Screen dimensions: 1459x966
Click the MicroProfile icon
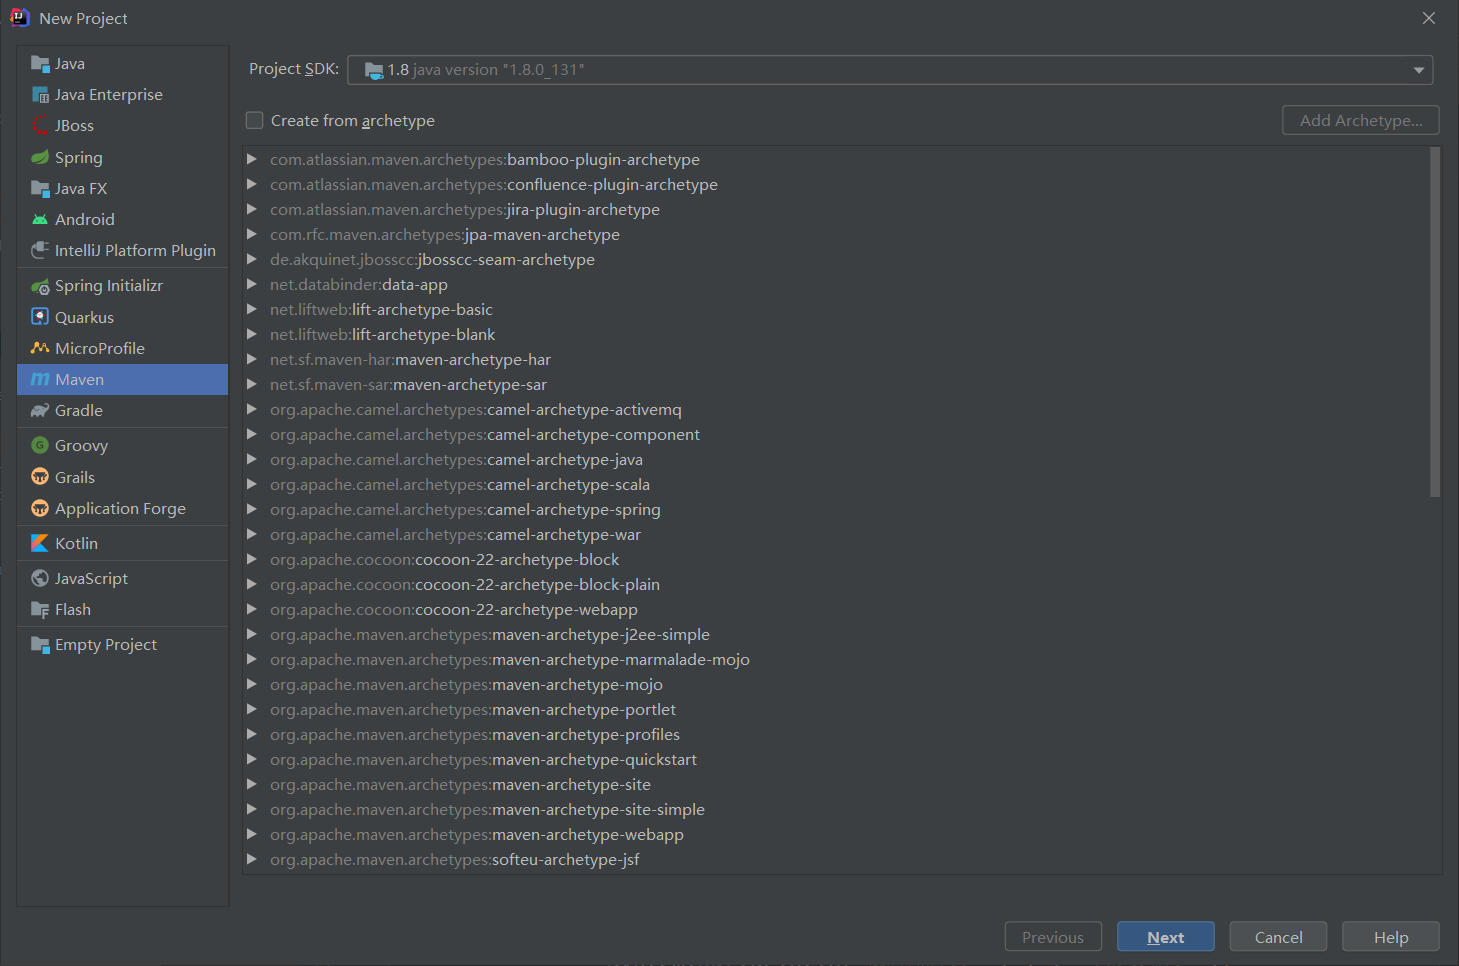(x=40, y=348)
